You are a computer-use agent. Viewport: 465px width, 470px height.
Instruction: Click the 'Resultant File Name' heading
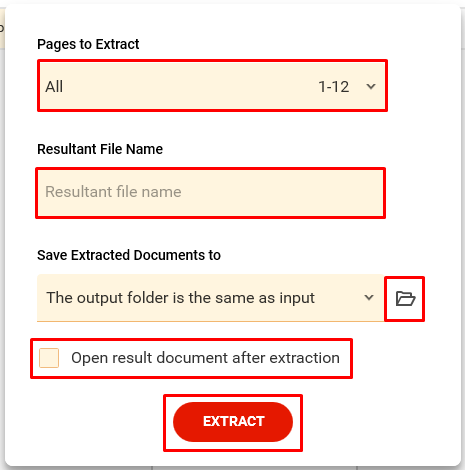pyautogui.click(x=100, y=149)
